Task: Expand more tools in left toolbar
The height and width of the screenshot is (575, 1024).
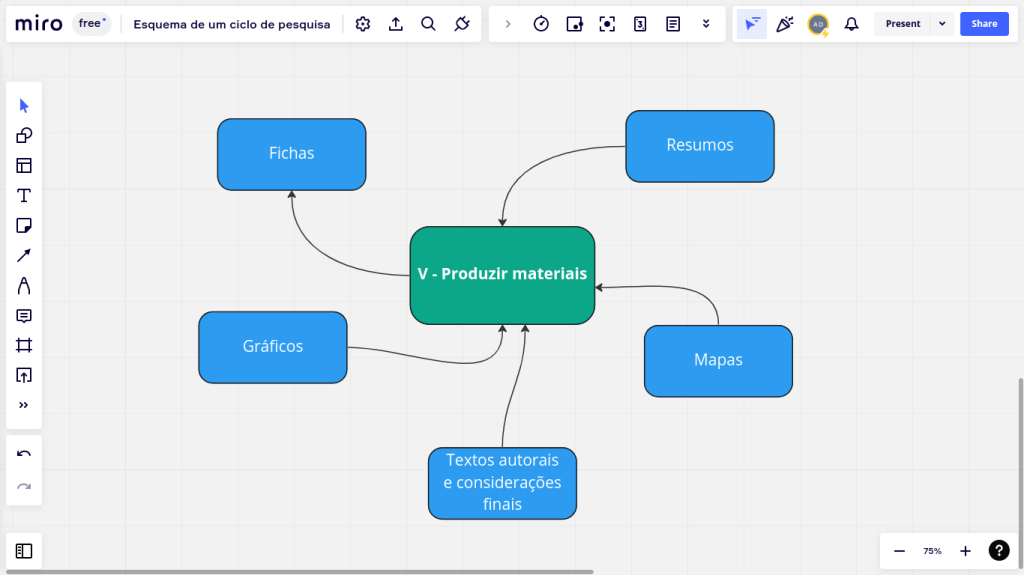Action: pyautogui.click(x=24, y=405)
